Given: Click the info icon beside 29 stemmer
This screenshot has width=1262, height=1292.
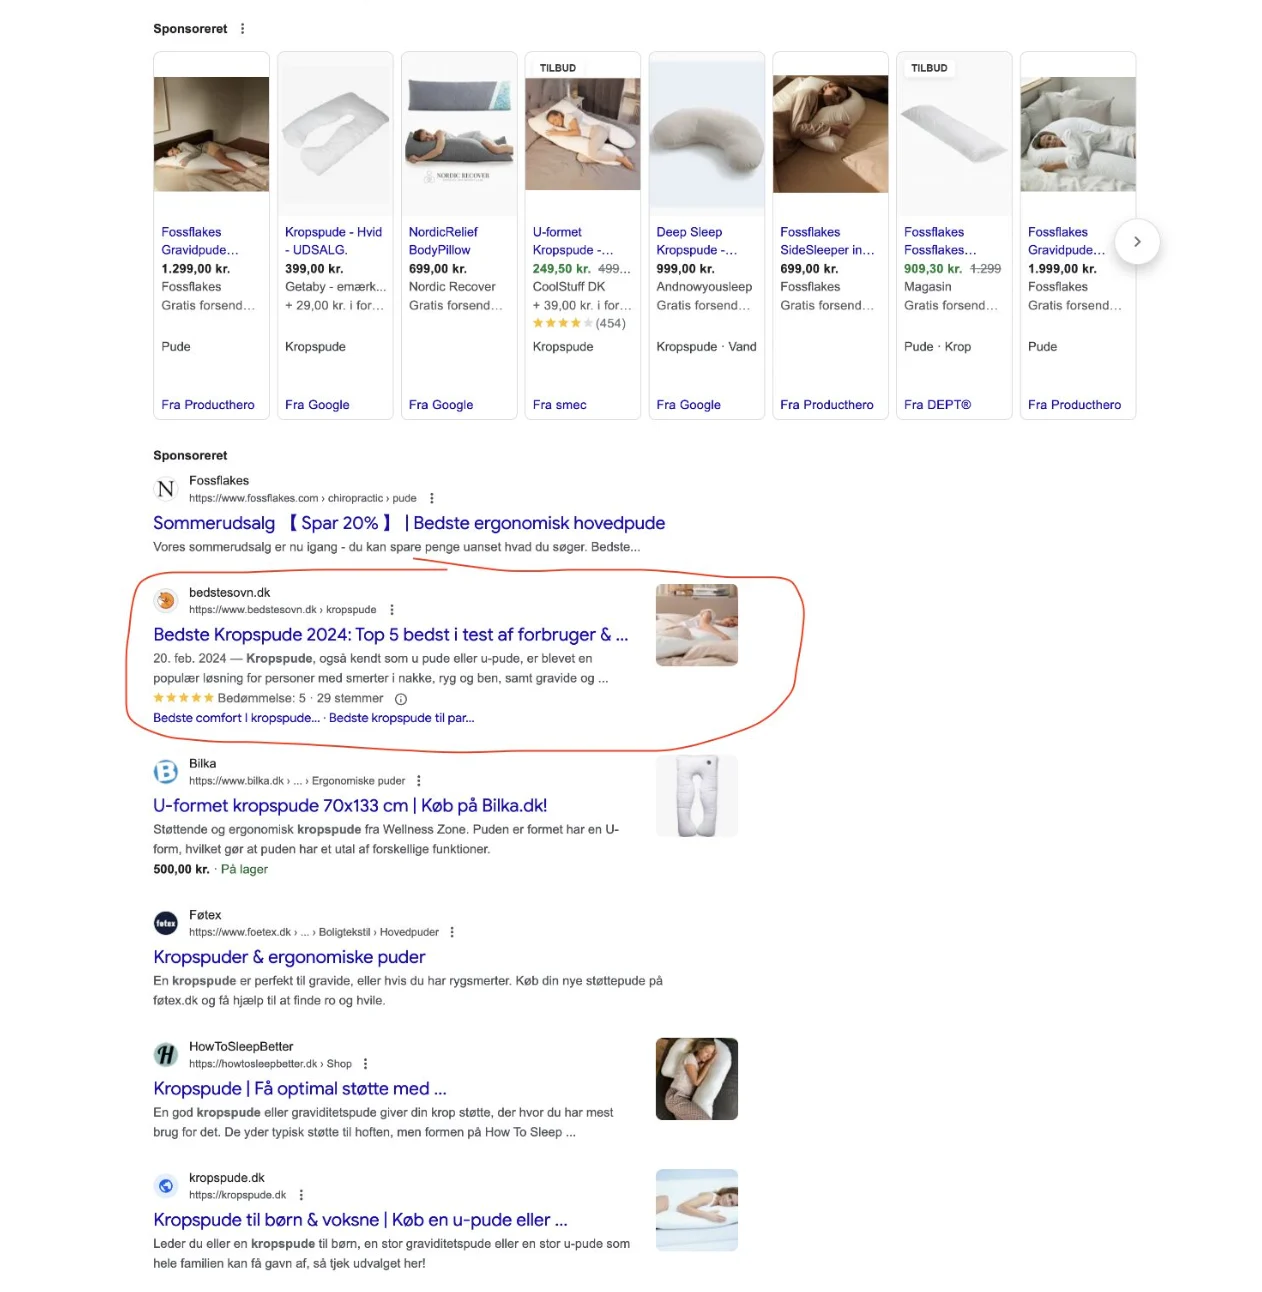Looking at the screenshot, I should pyautogui.click(x=401, y=699).
